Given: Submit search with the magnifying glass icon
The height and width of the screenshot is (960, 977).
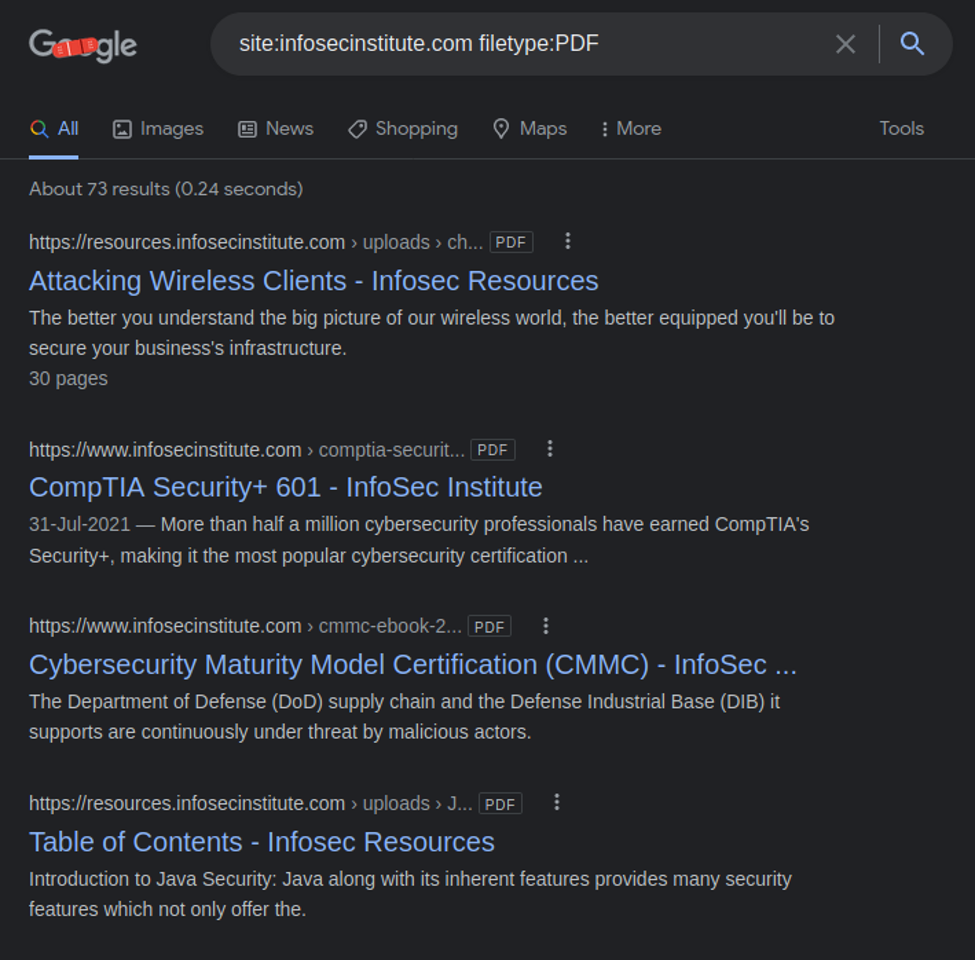Looking at the screenshot, I should pyautogui.click(x=912, y=44).
